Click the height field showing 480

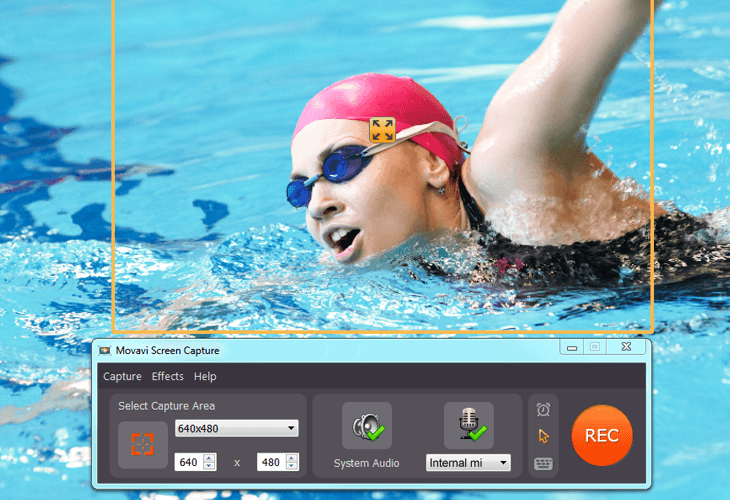click(271, 462)
